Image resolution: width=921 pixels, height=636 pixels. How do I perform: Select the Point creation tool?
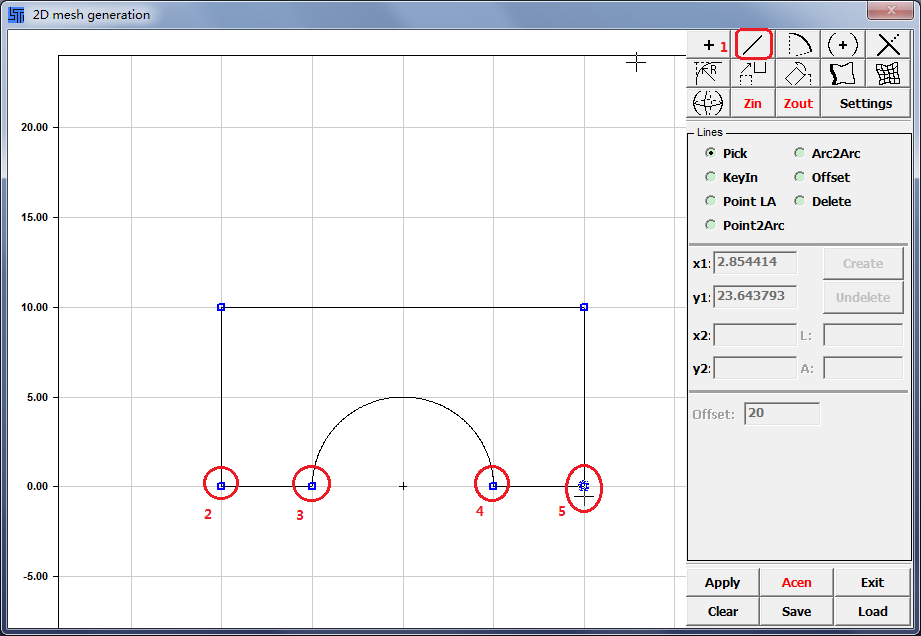(709, 45)
